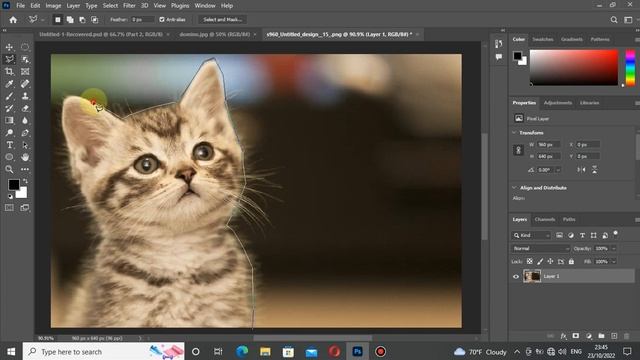Select the Ellipse shape tool
640x360 pixels.
(9, 157)
